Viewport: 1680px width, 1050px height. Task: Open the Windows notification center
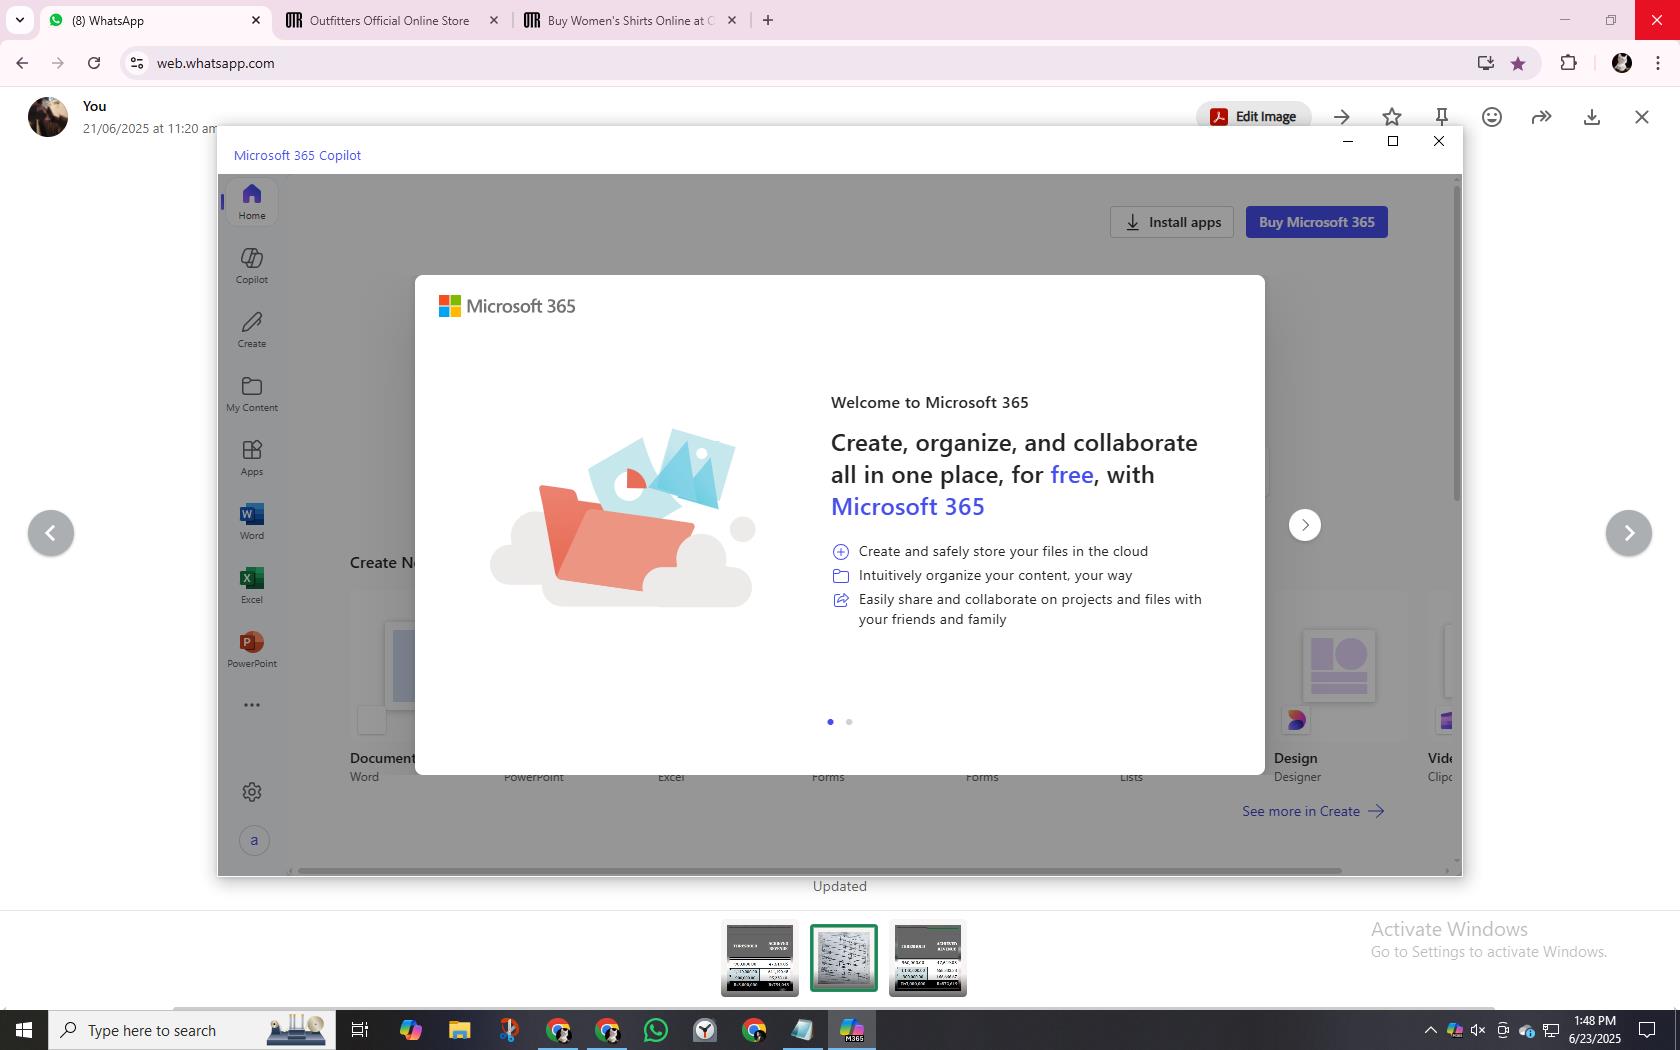point(1646,1030)
